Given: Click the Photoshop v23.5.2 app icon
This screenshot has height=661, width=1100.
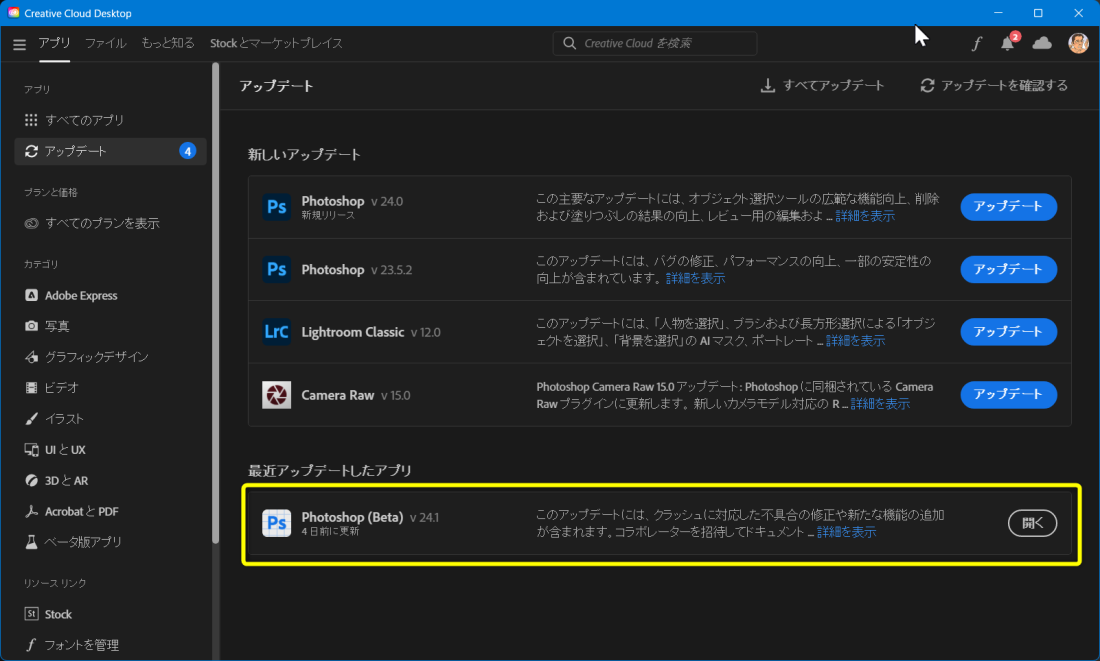Looking at the screenshot, I should tap(276, 269).
